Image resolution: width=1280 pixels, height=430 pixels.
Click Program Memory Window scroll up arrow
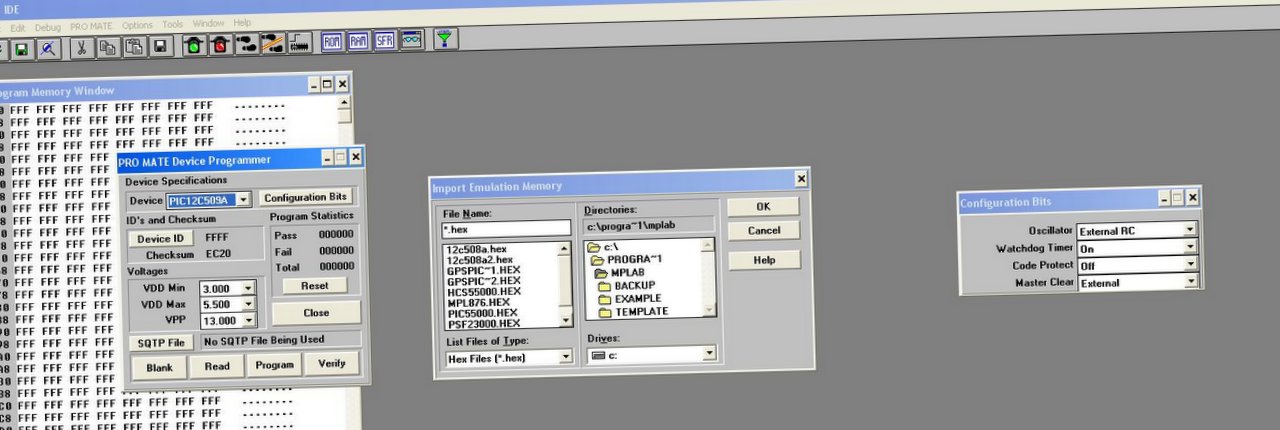click(345, 102)
